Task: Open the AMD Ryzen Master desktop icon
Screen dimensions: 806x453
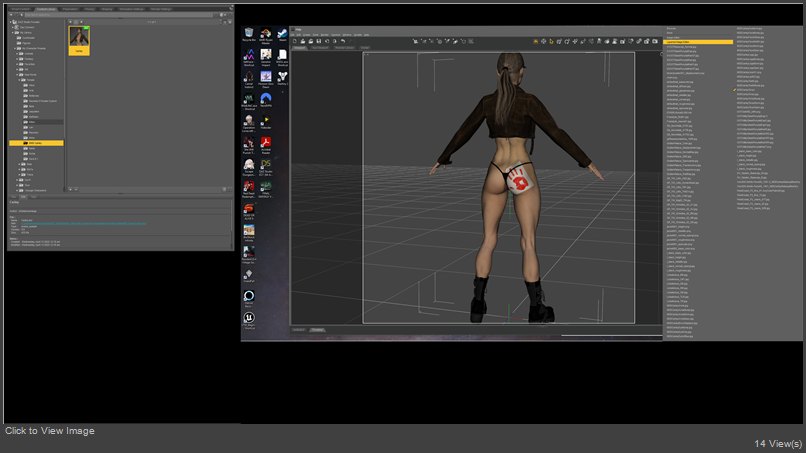Action: pos(266,35)
